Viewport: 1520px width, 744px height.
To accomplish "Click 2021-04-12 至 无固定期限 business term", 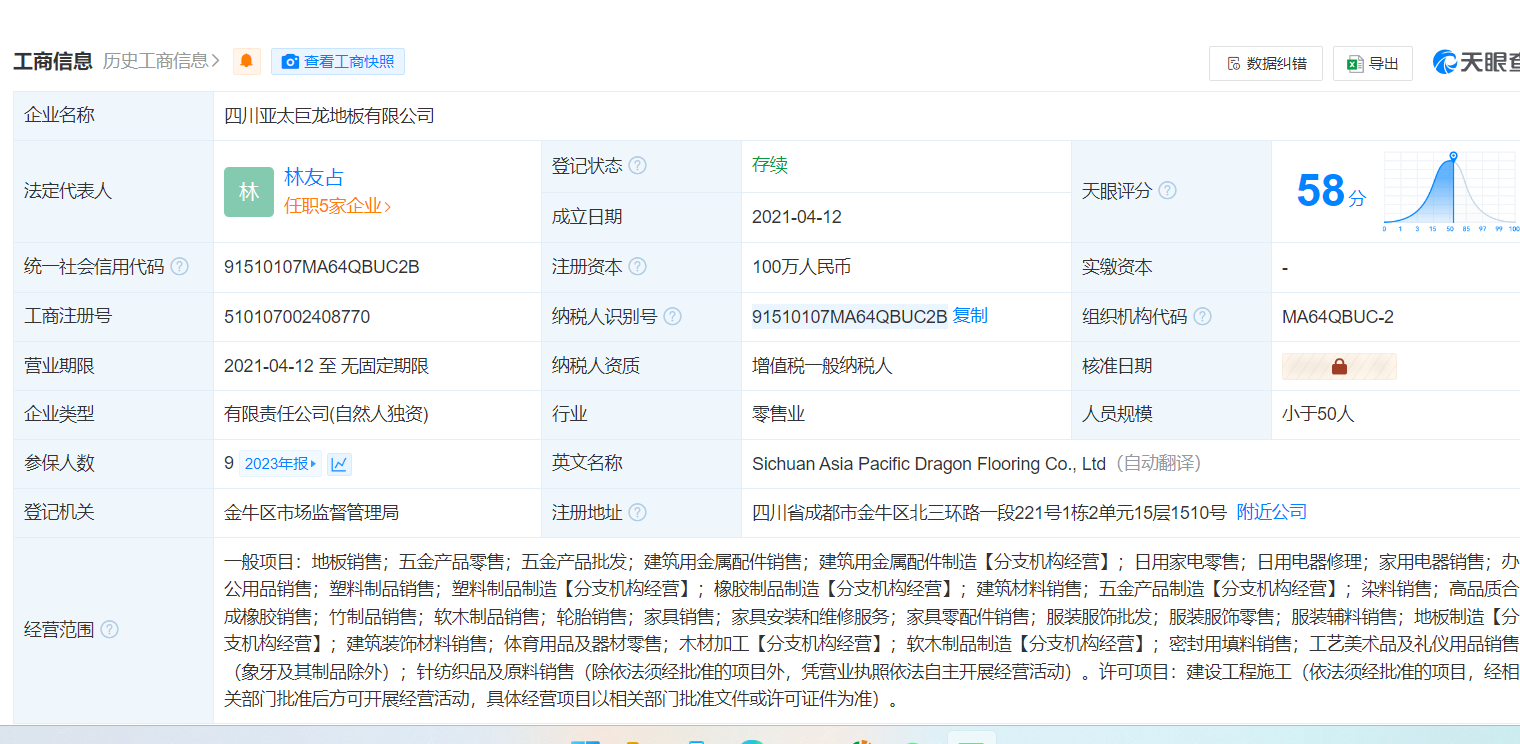I will tap(326, 366).
